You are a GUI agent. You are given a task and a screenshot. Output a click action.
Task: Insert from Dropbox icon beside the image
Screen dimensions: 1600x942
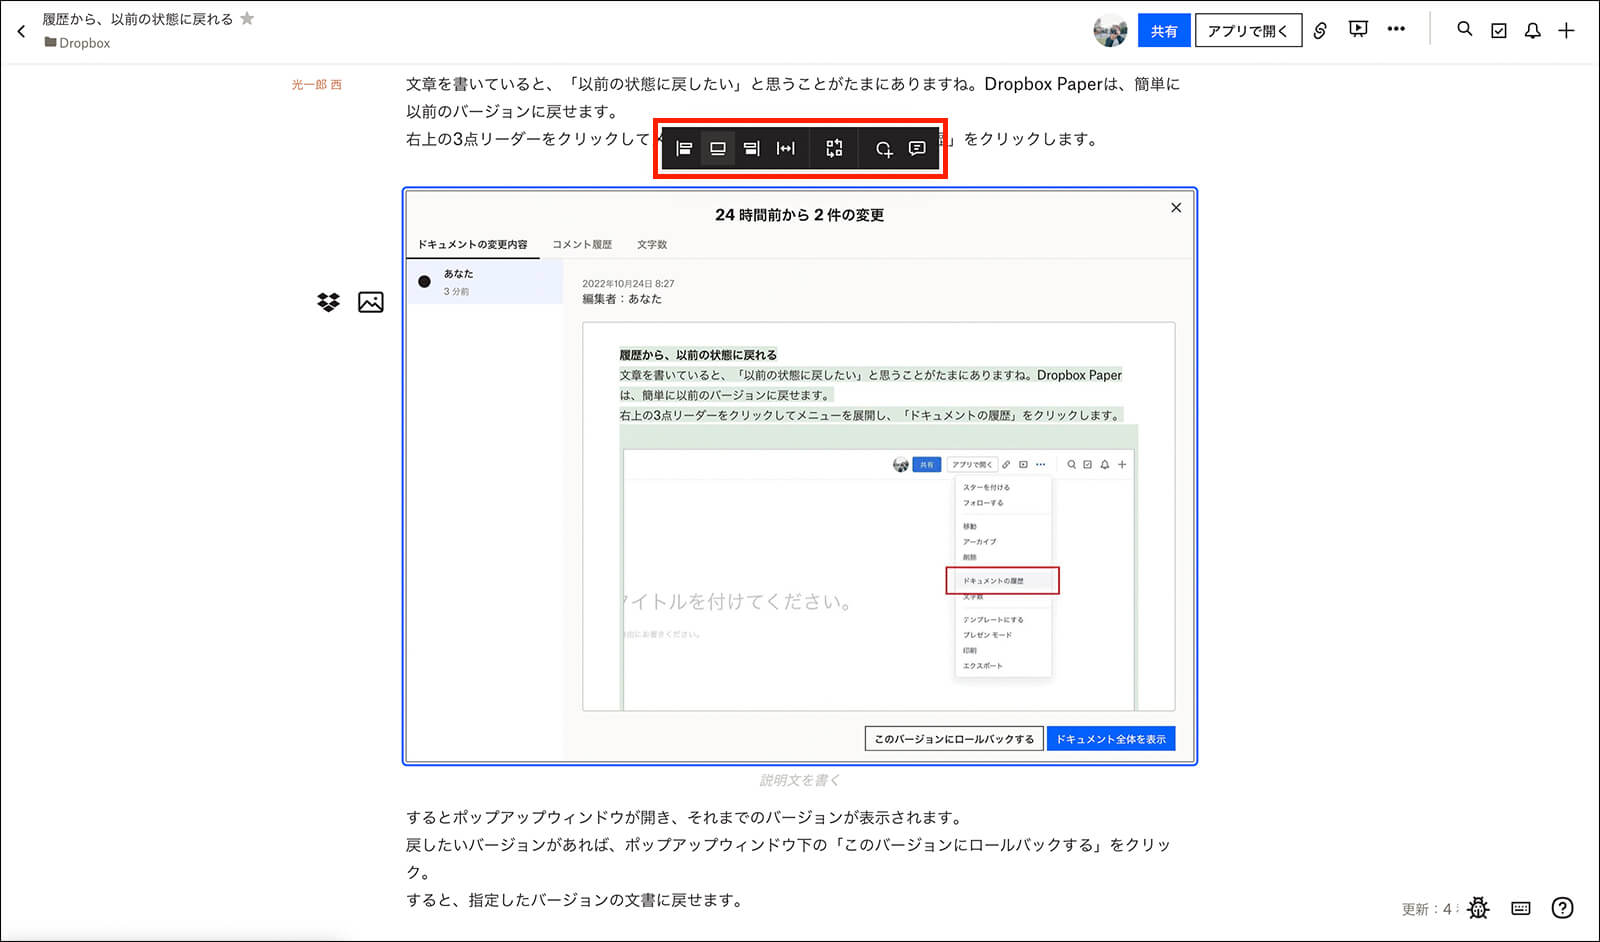pyautogui.click(x=328, y=302)
